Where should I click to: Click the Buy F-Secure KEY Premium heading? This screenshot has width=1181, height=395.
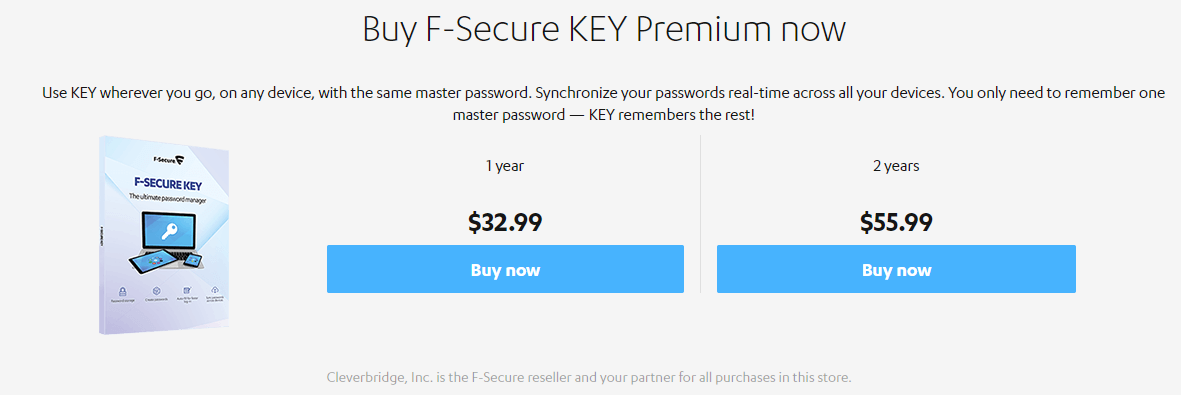[604, 29]
